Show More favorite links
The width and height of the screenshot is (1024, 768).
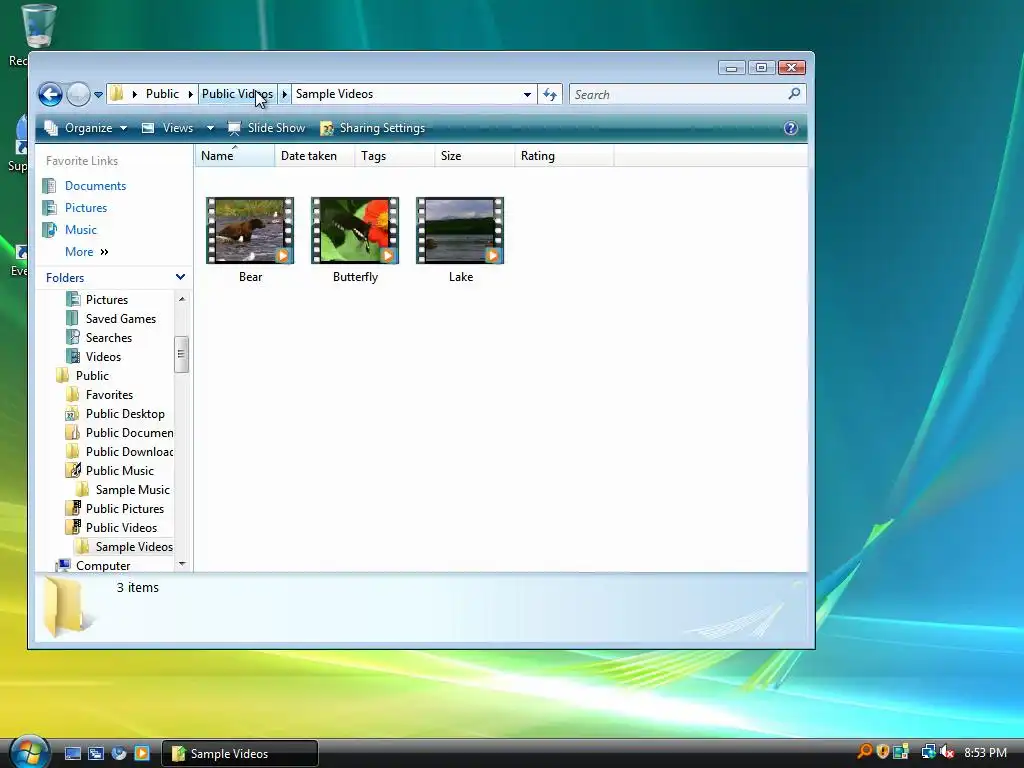86,251
